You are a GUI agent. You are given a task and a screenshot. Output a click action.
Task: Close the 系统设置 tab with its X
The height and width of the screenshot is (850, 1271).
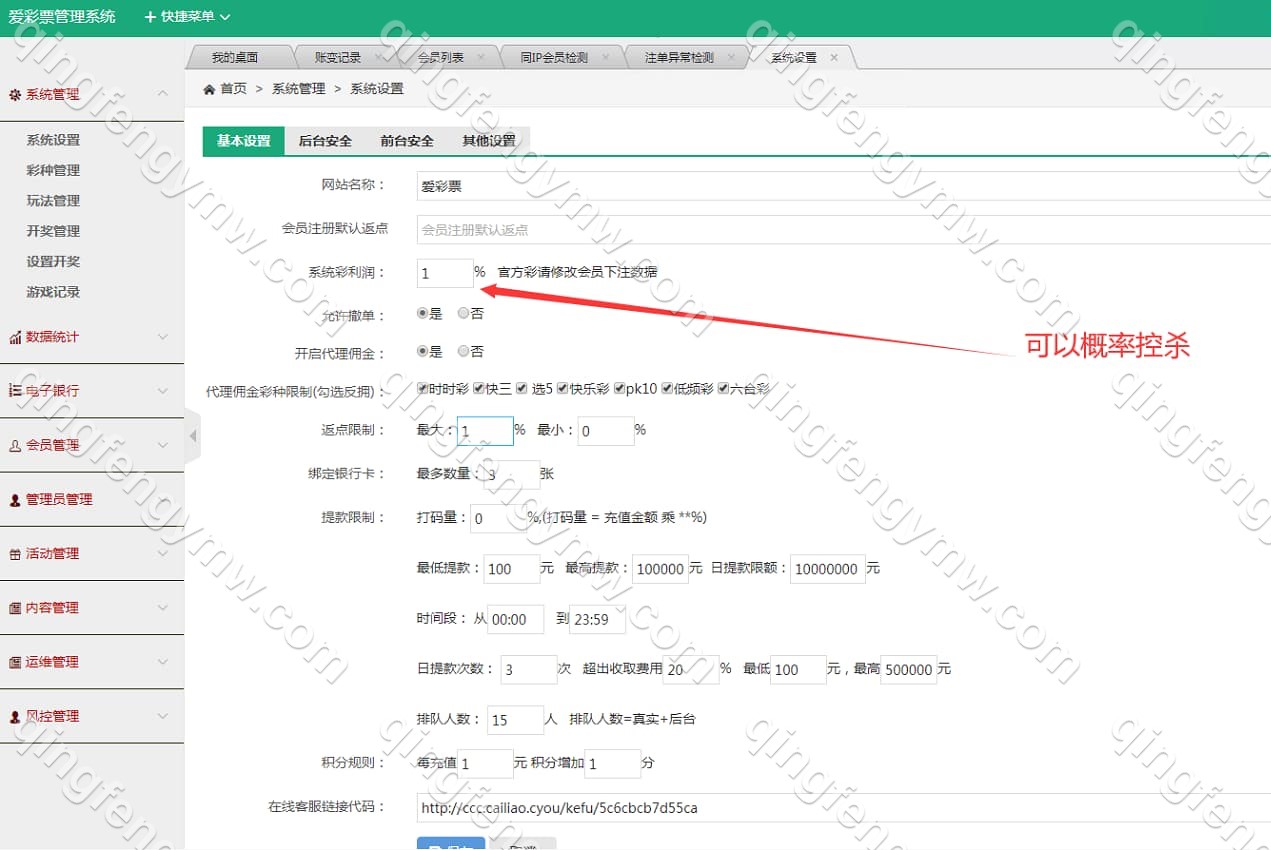click(834, 58)
